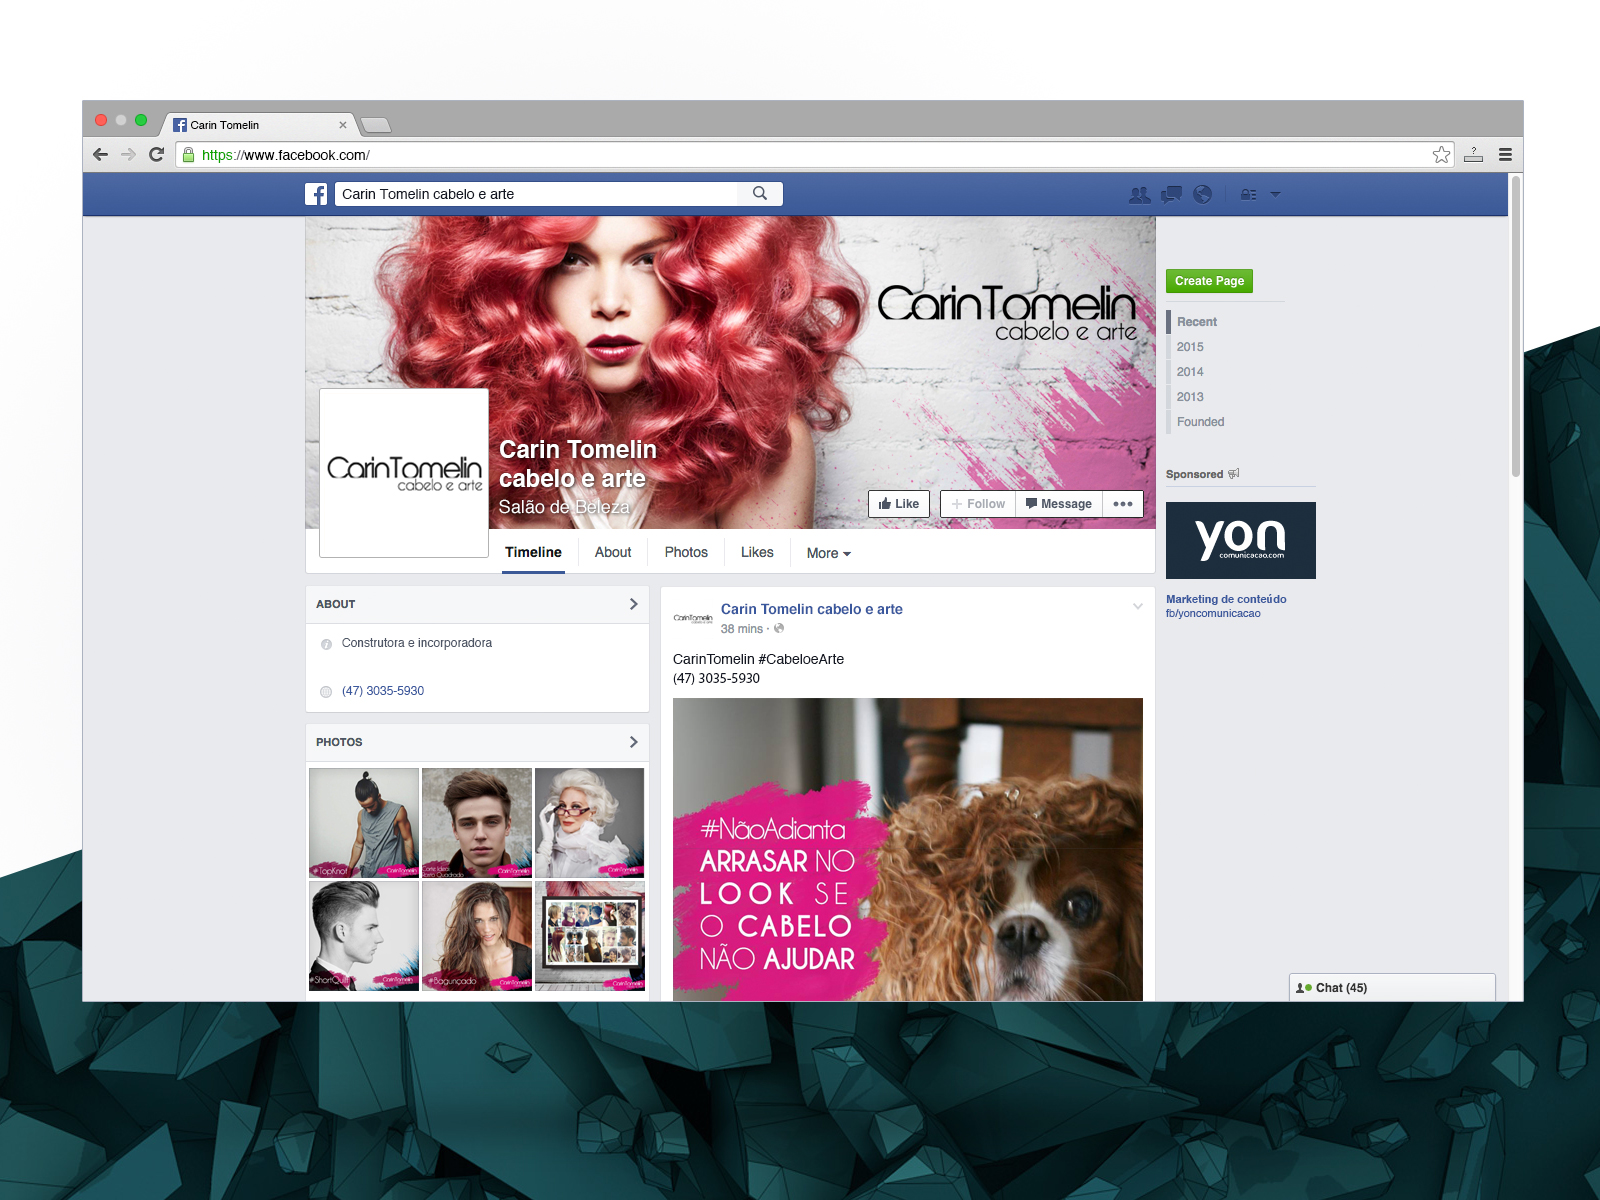The image size is (1600, 1200).
Task: Click the search magnifier icon
Action: pos(760,194)
